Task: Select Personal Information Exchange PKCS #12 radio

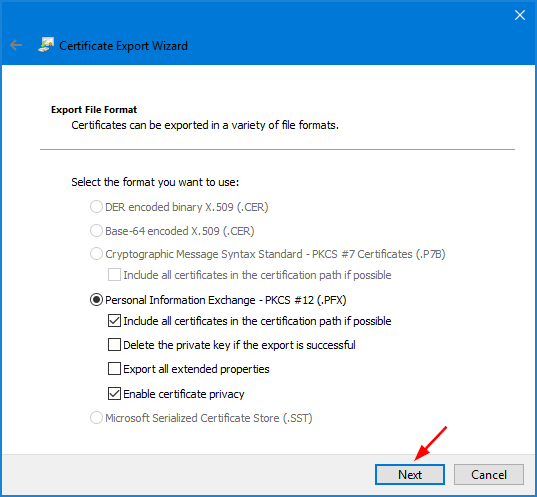Action: click(96, 300)
